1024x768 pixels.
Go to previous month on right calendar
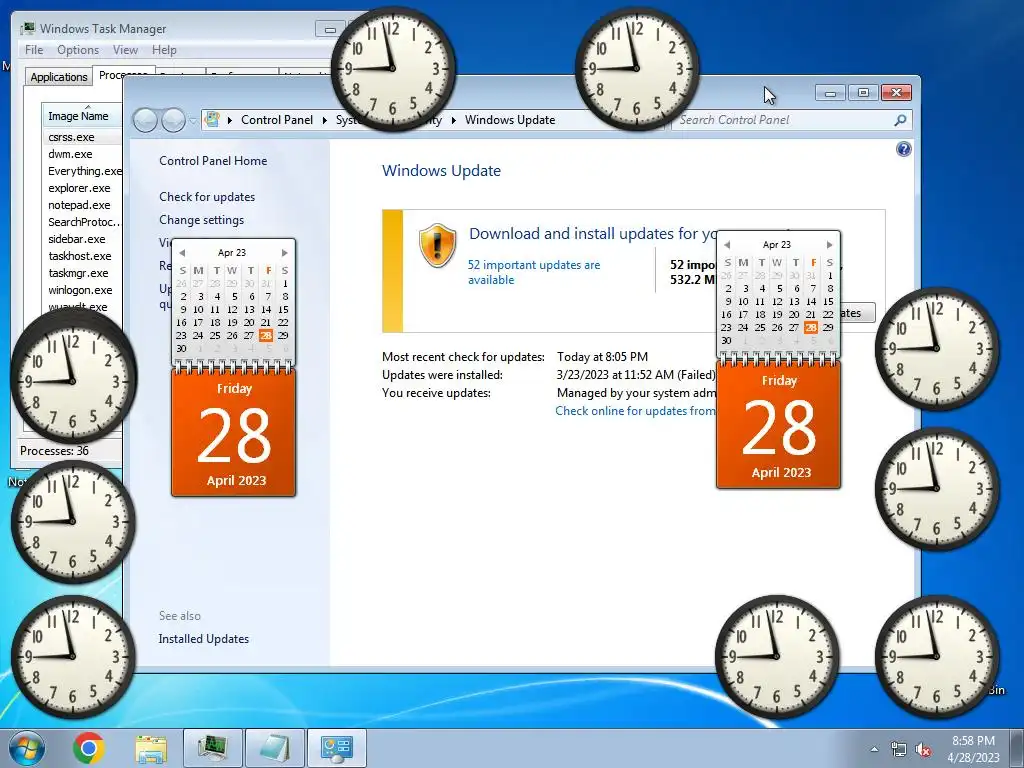pos(727,245)
